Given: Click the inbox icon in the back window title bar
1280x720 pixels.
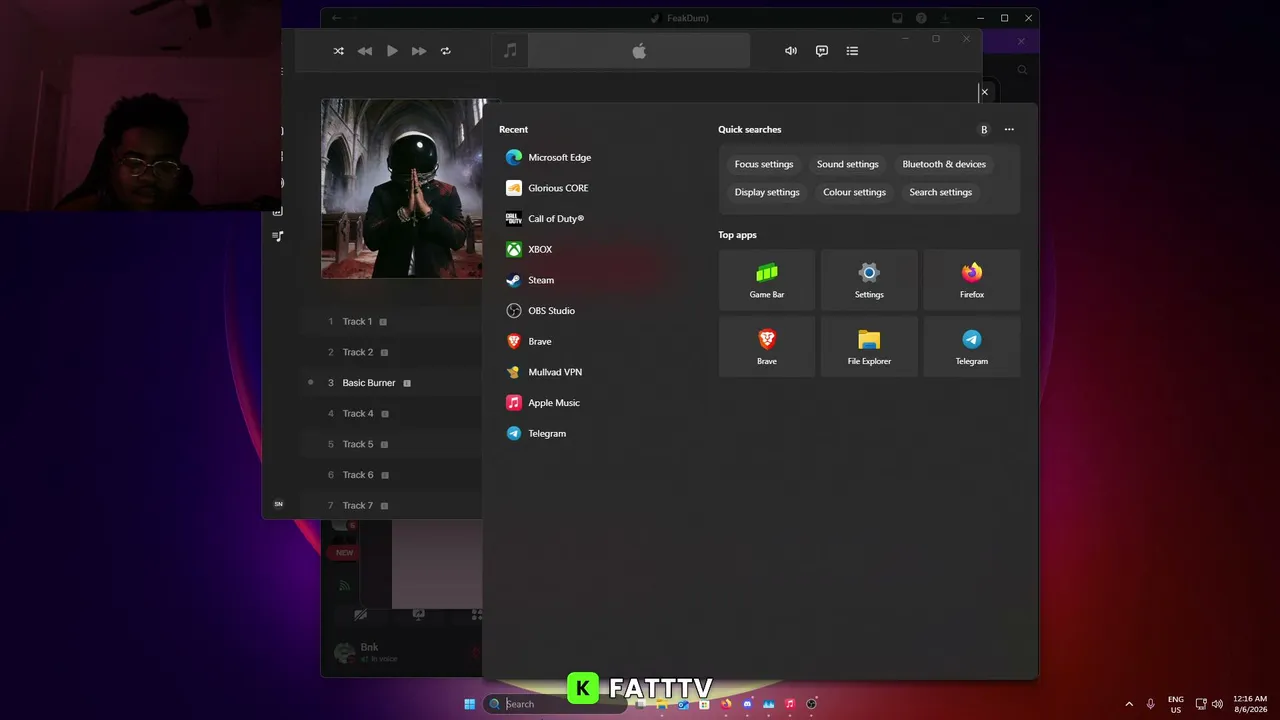Looking at the screenshot, I should (897, 18).
